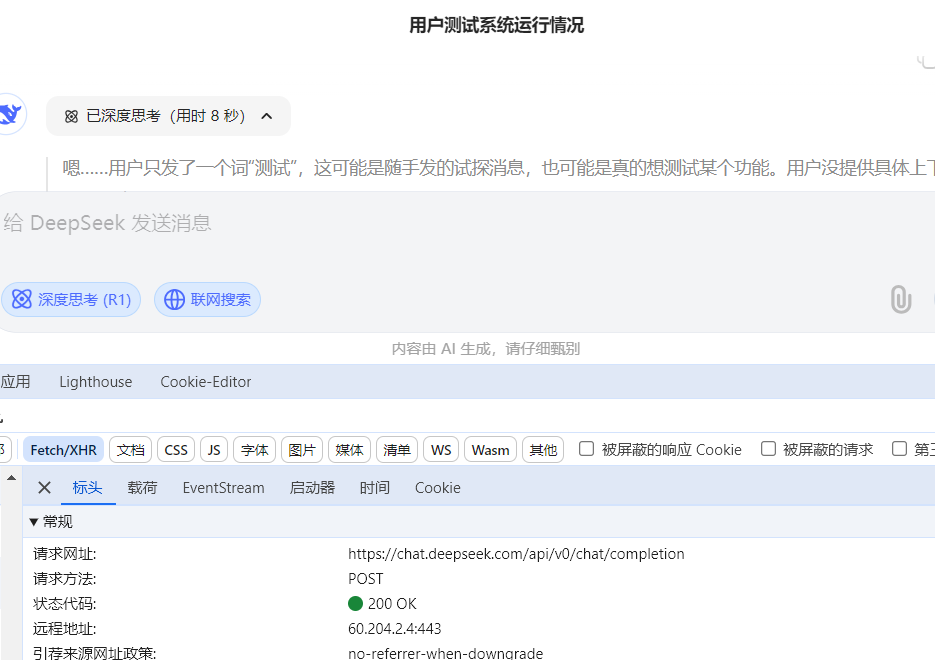This screenshot has height=660, width=935.
Task: Check the 被屏蔽的响应 Cookie checkbox
Action: click(x=587, y=449)
